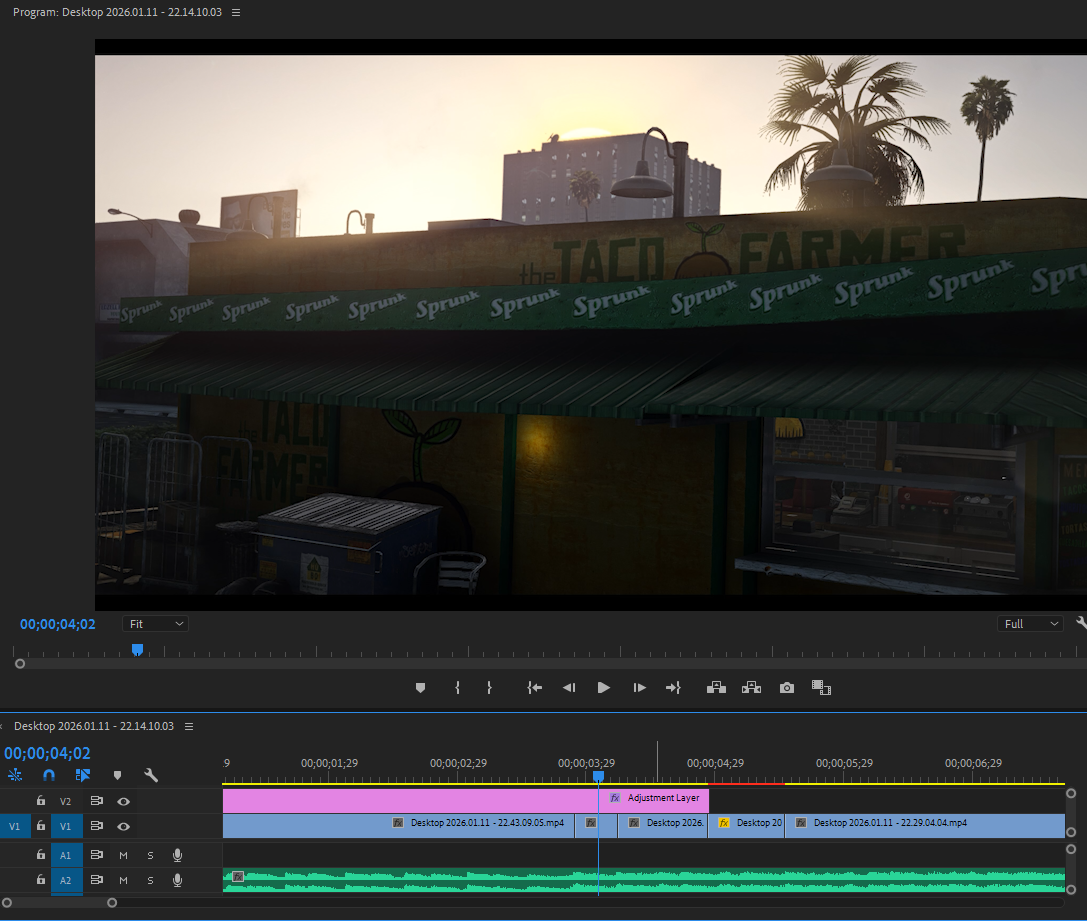1087x921 pixels.
Task: Mute audio track A2
Action: tap(123, 880)
